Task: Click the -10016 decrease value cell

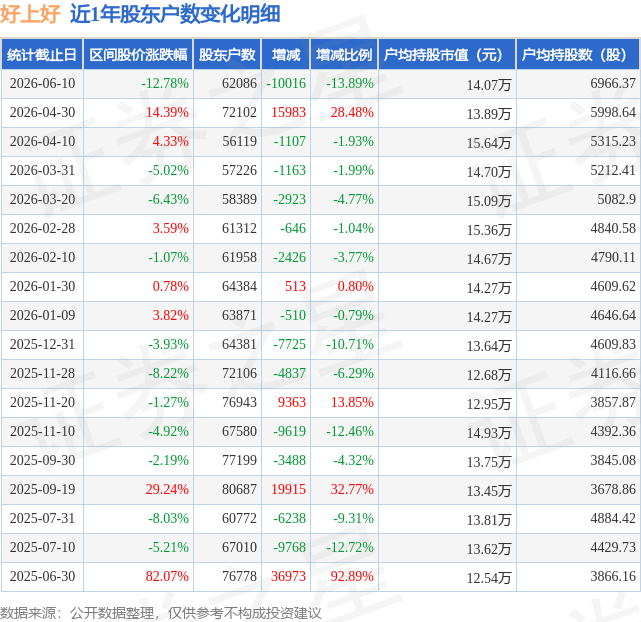Action: (x=286, y=83)
